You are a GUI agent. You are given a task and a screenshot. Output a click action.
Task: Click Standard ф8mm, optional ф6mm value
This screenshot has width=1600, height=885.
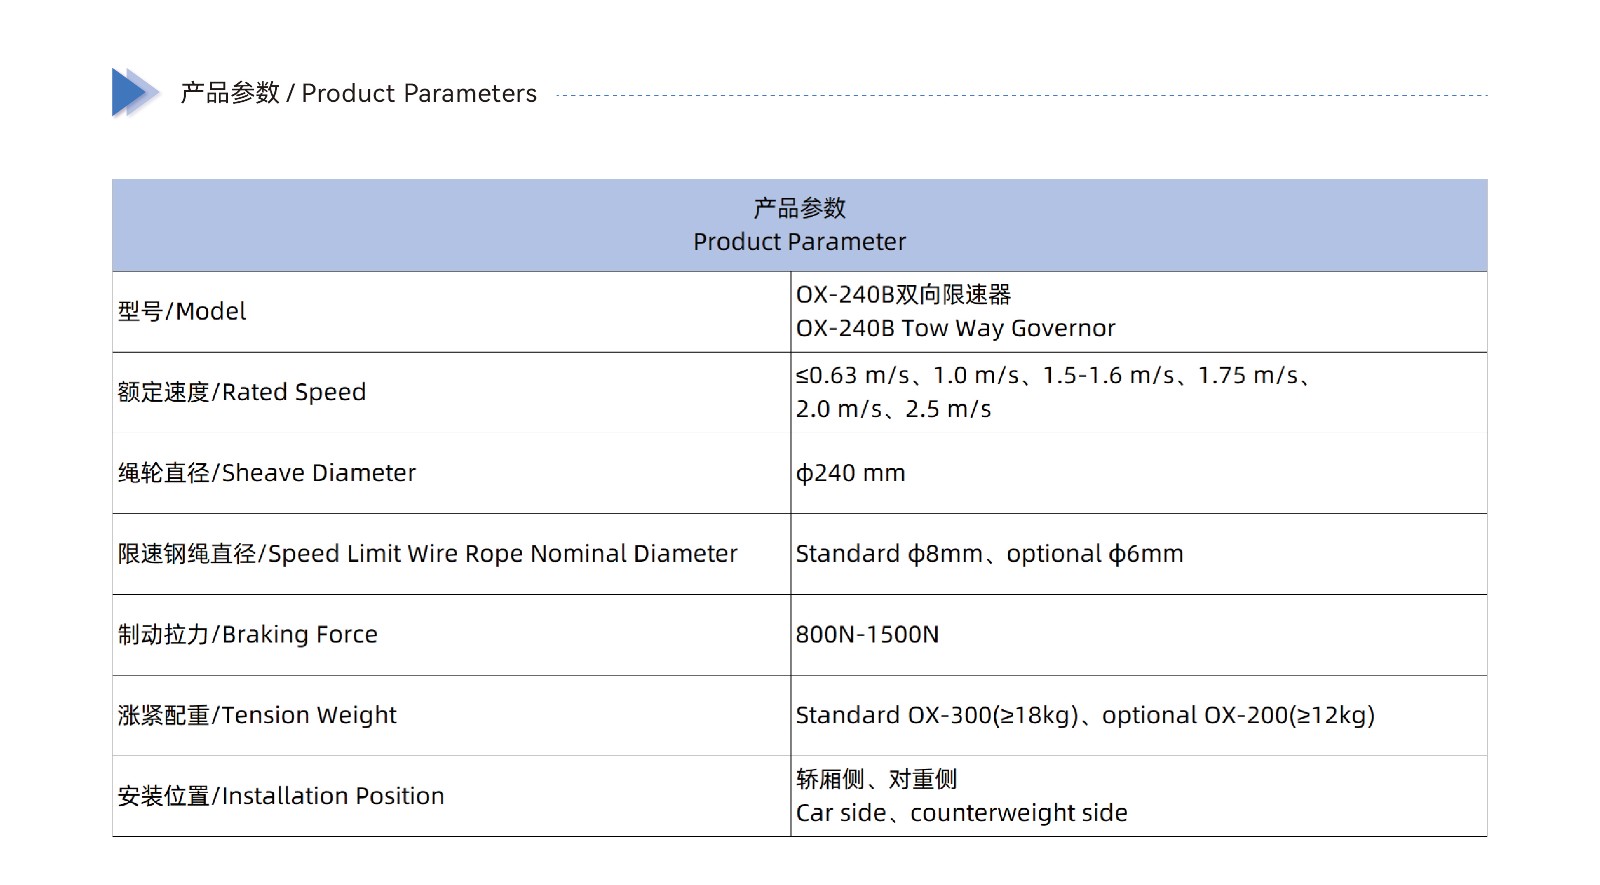989,554
